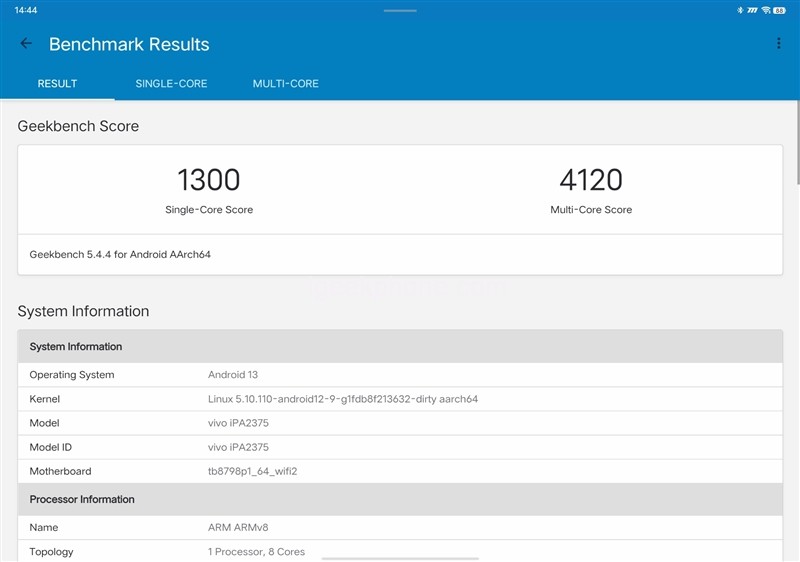The image size is (800, 562).
Task: Tap the slanted-bars icon beside Bluetooth
Action: pyautogui.click(x=752, y=10)
